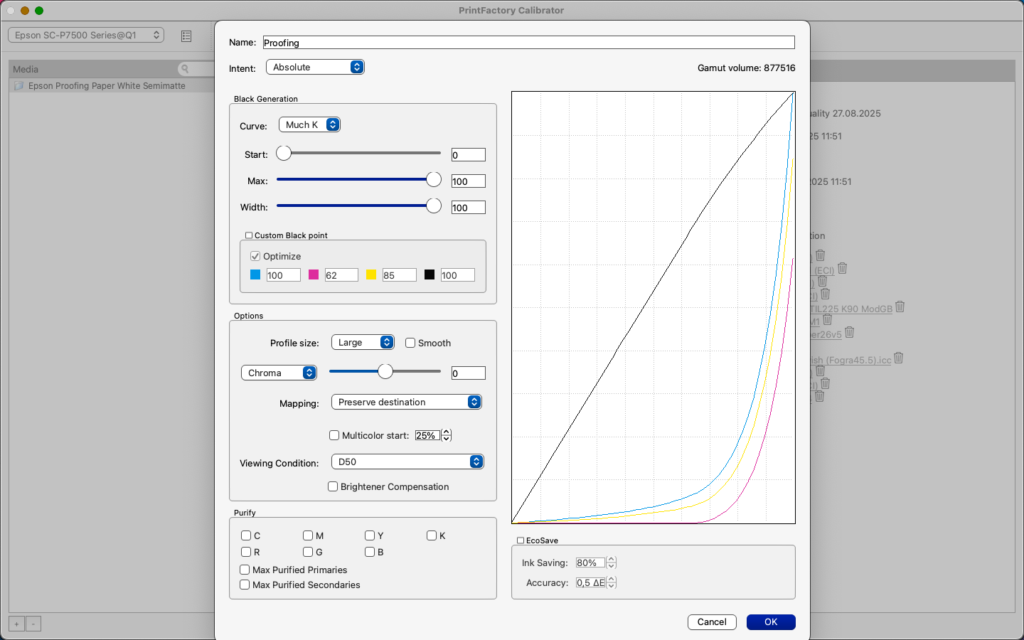Click Multicolor start 25% field
Image resolution: width=1024 pixels, height=640 pixels.
428,436
